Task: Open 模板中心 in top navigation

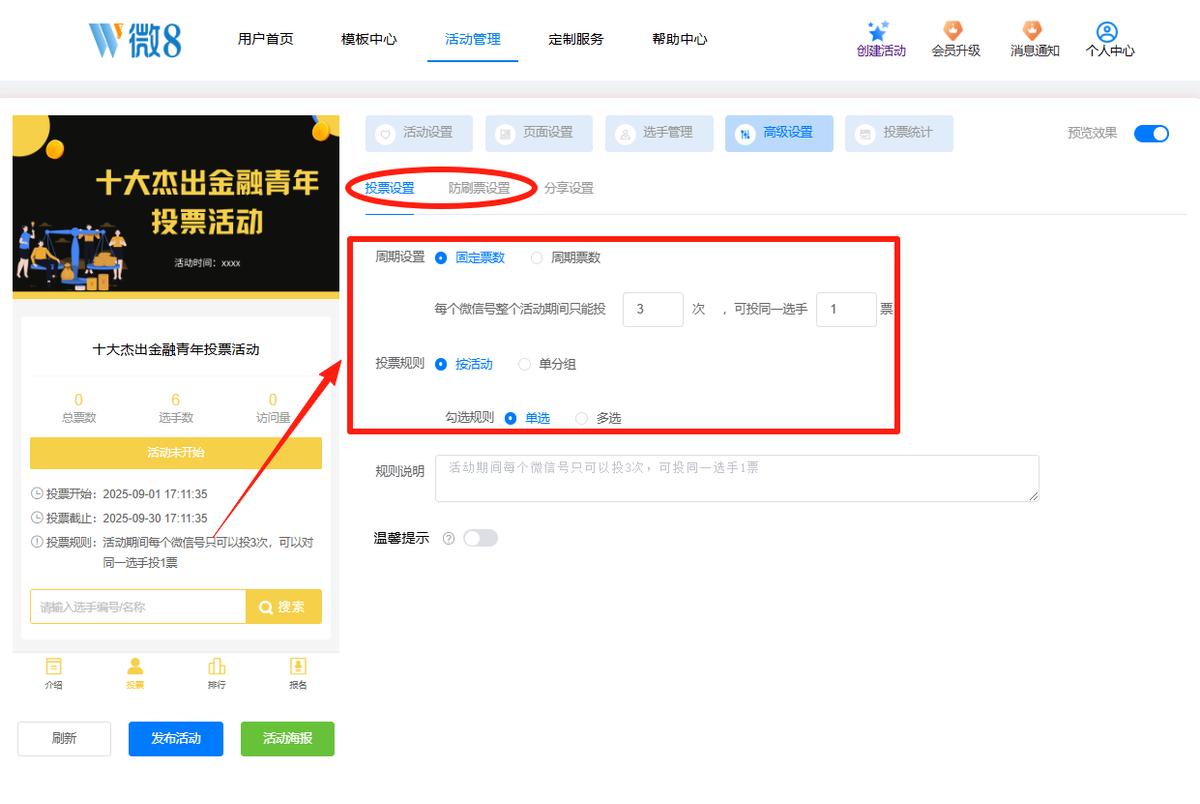Action: (x=369, y=39)
